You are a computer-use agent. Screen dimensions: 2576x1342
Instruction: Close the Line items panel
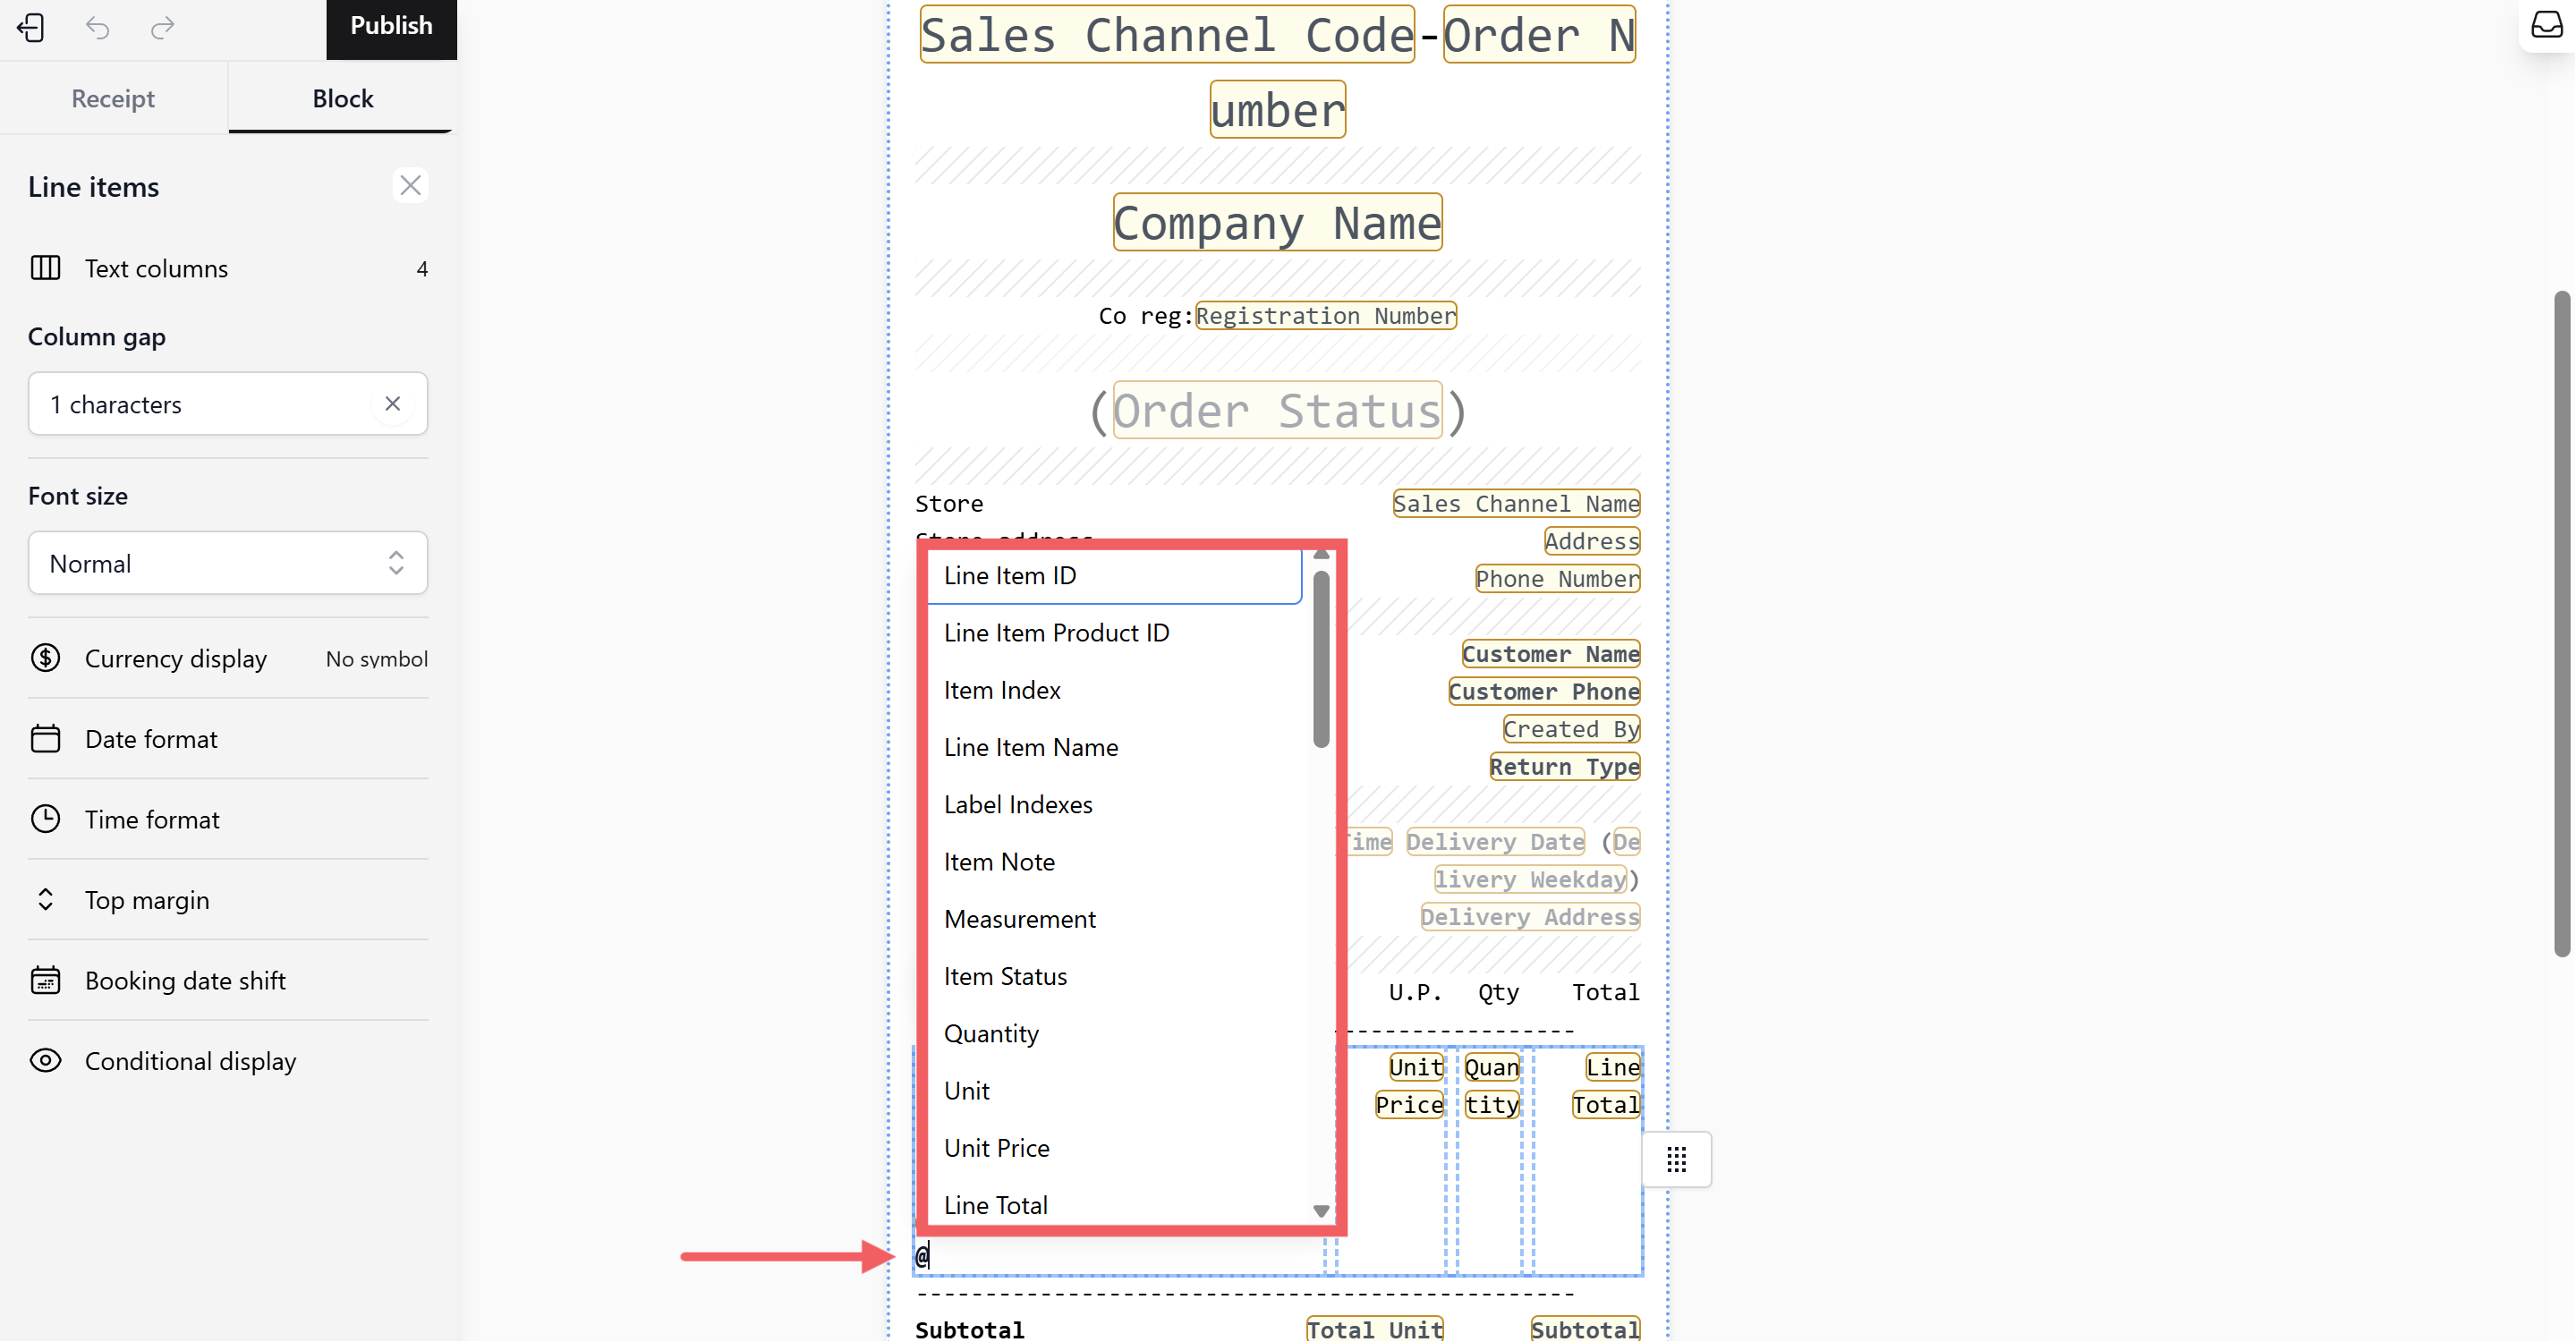[x=410, y=185]
